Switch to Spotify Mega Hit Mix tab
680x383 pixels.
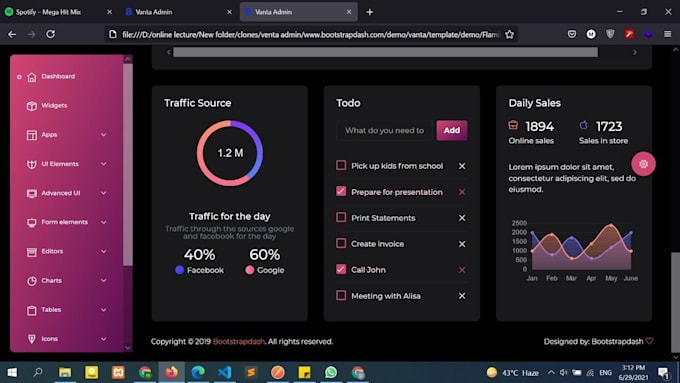pos(59,12)
